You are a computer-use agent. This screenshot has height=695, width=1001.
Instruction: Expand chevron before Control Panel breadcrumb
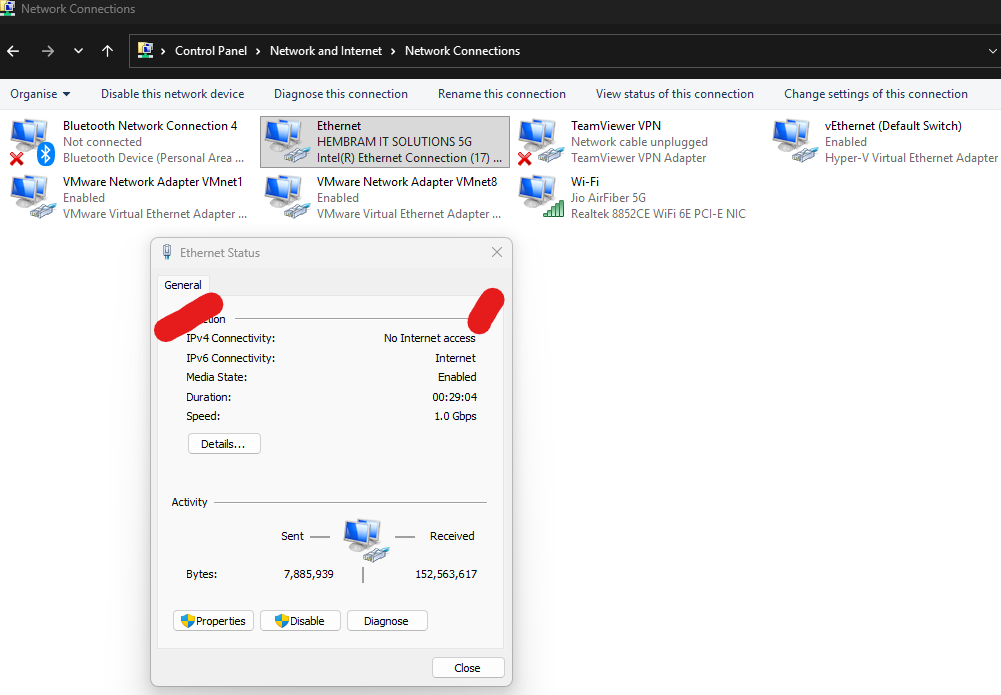tap(163, 51)
